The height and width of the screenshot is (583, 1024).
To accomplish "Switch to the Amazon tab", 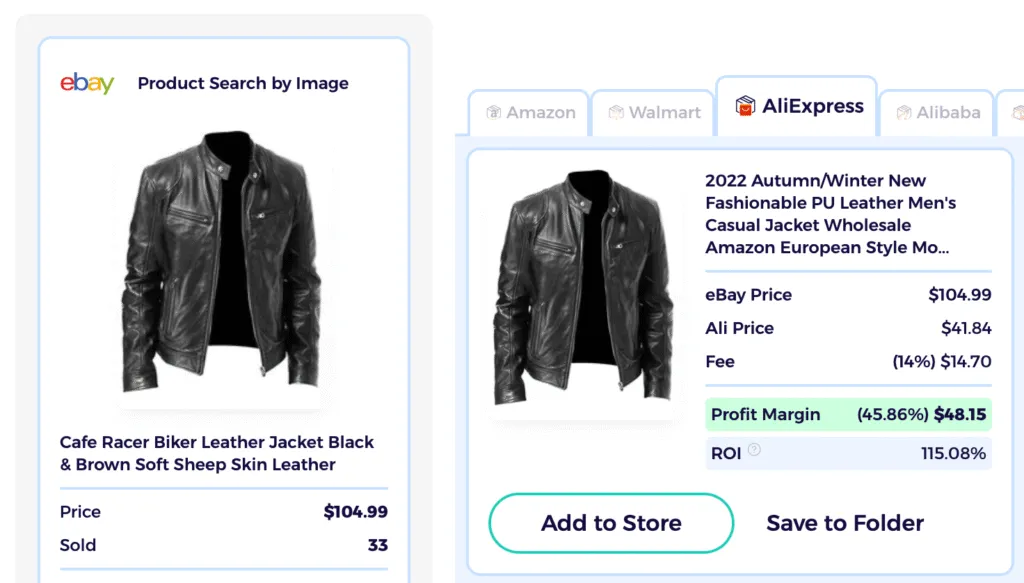I will click(x=528, y=113).
